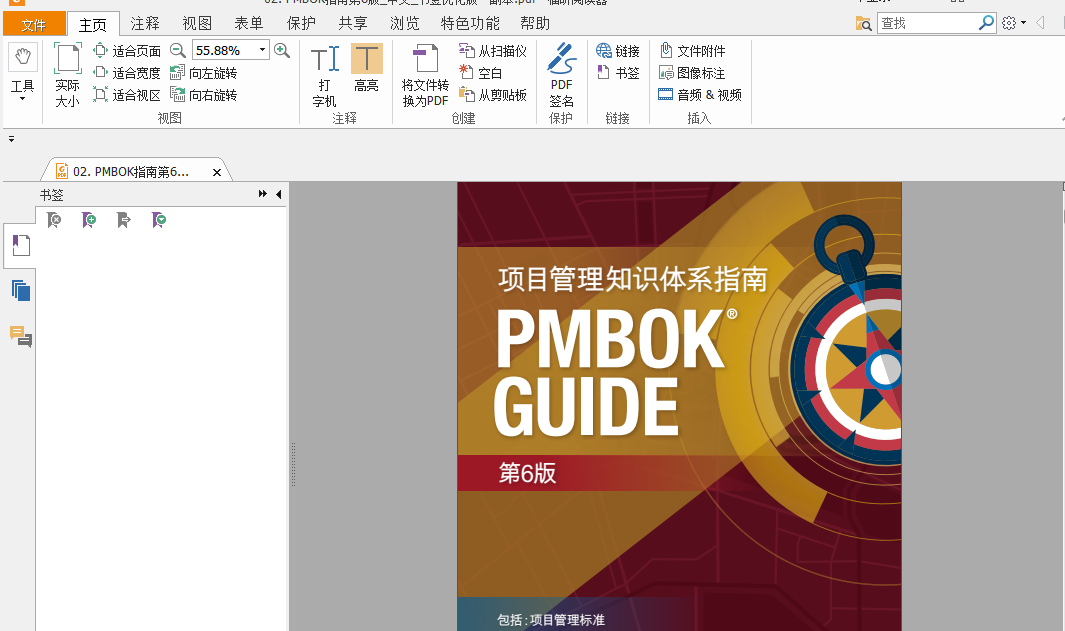Screen dimensions: 1065x631
Task: Open the Comments side panel
Action: point(21,336)
